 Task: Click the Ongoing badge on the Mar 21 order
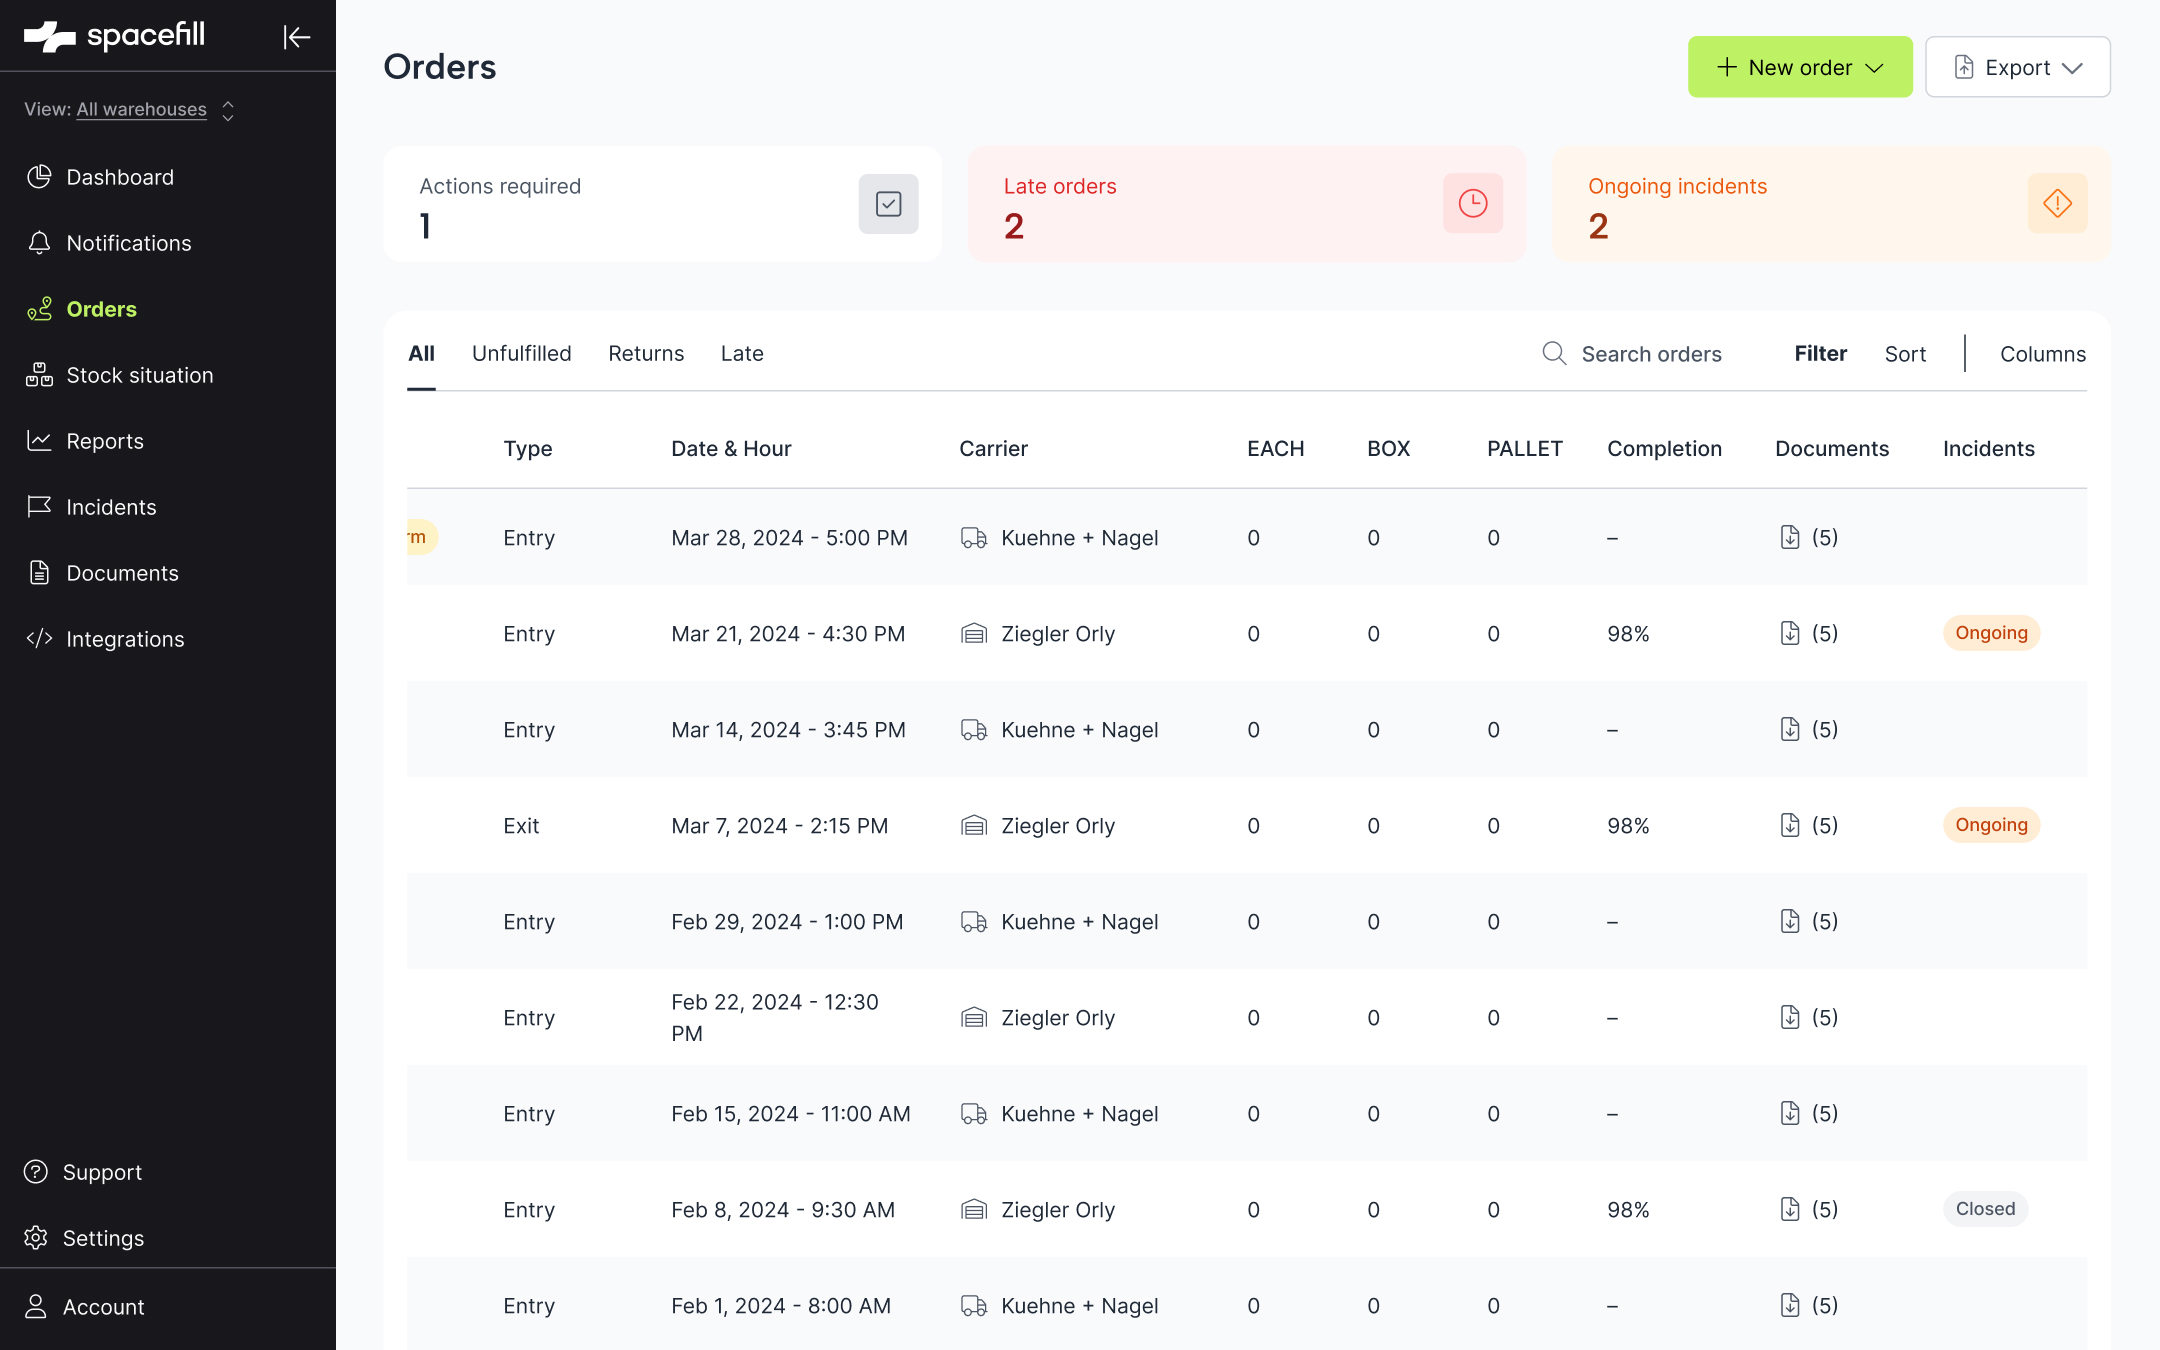(x=1991, y=633)
